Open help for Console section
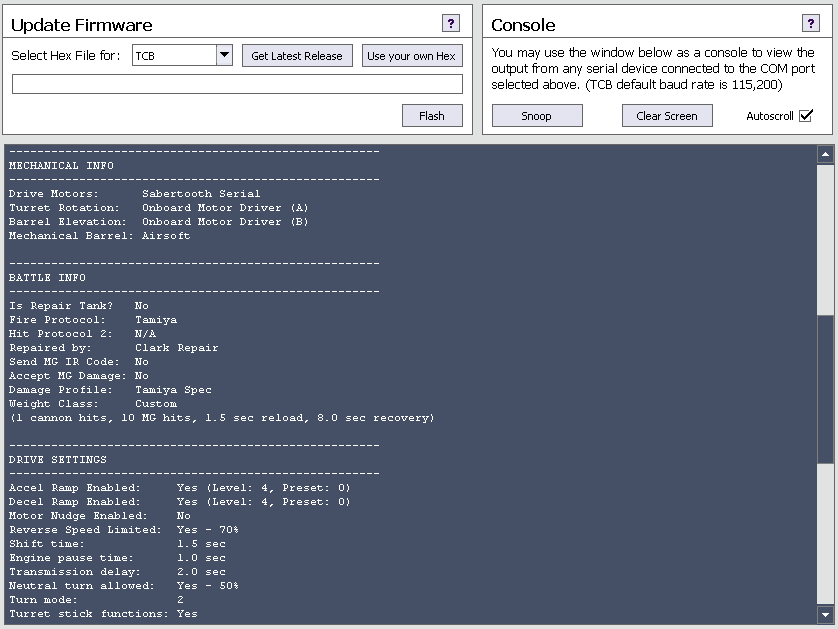838x629 pixels. pos(811,24)
